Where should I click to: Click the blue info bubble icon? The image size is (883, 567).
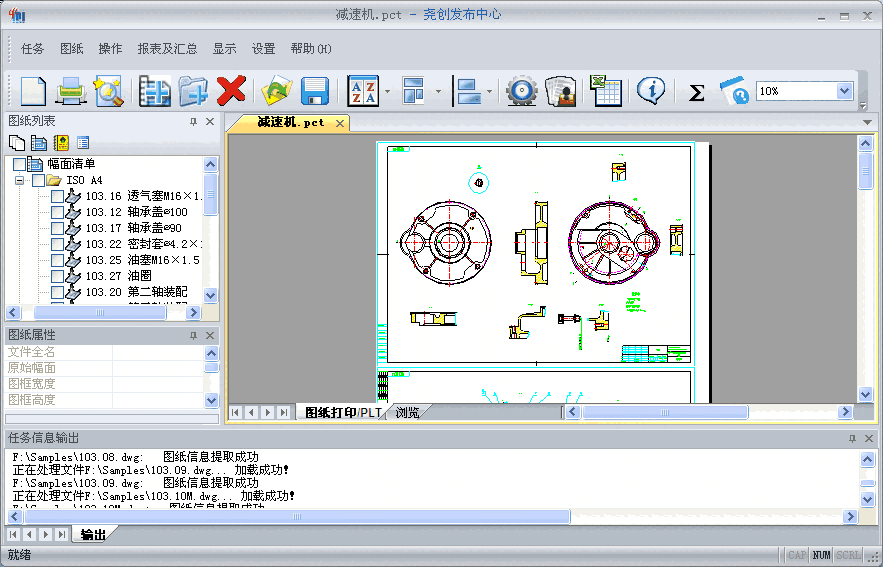pyautogui.click(x=652, y=91)
